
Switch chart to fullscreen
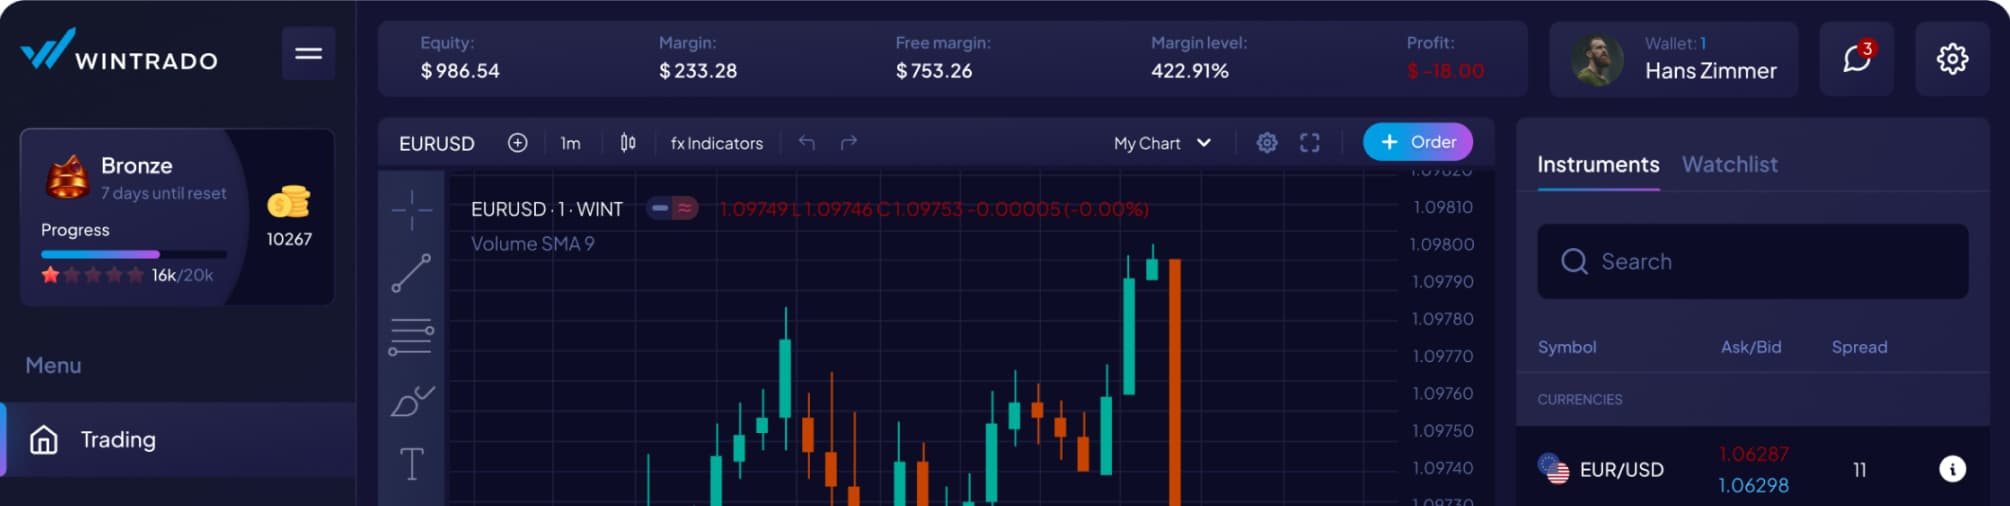pyautogui.click(x=1310, y=143)
